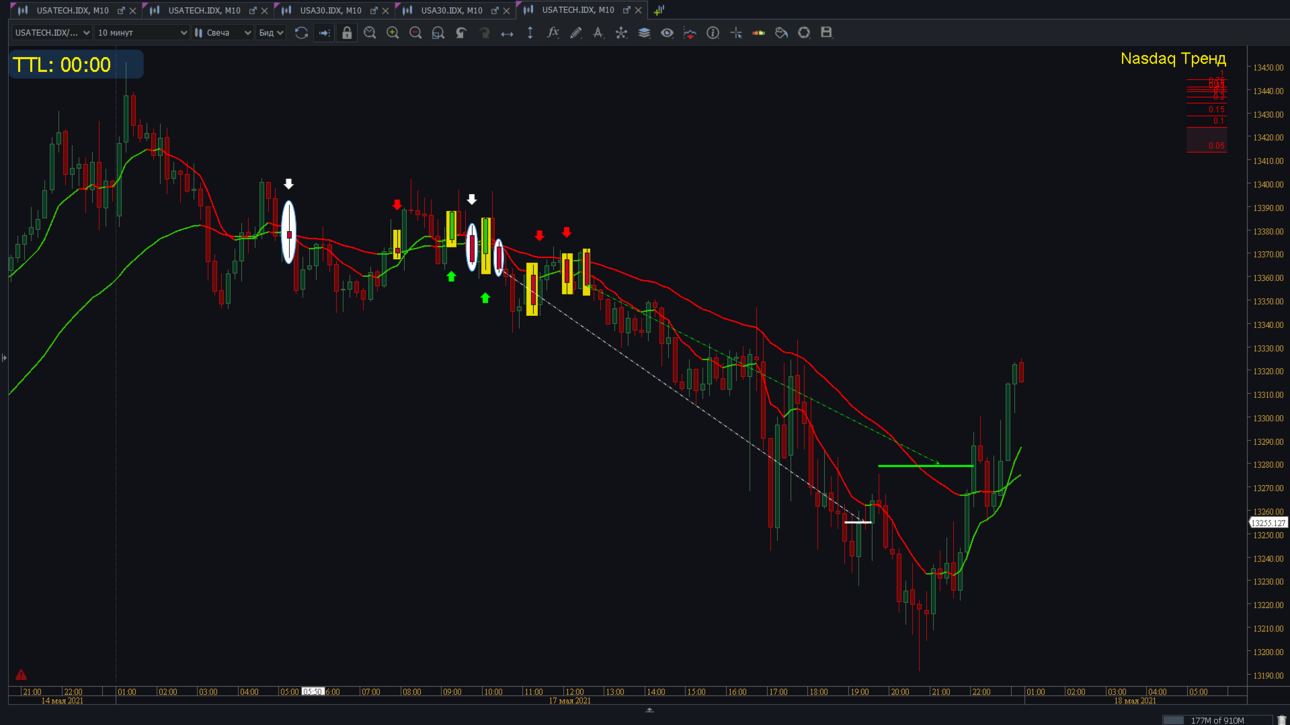Click the vertical double-arrow scale icon

pyautogui.click(x=530, y=33)
